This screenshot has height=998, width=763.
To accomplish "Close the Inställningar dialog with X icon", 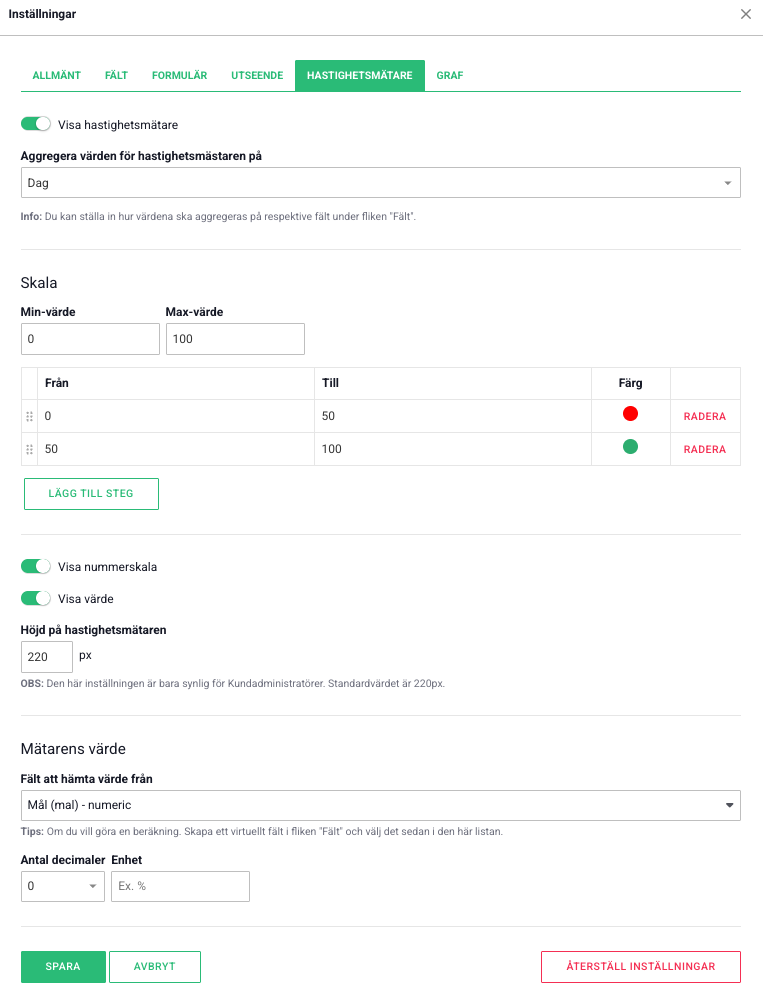I will (745, 14).
